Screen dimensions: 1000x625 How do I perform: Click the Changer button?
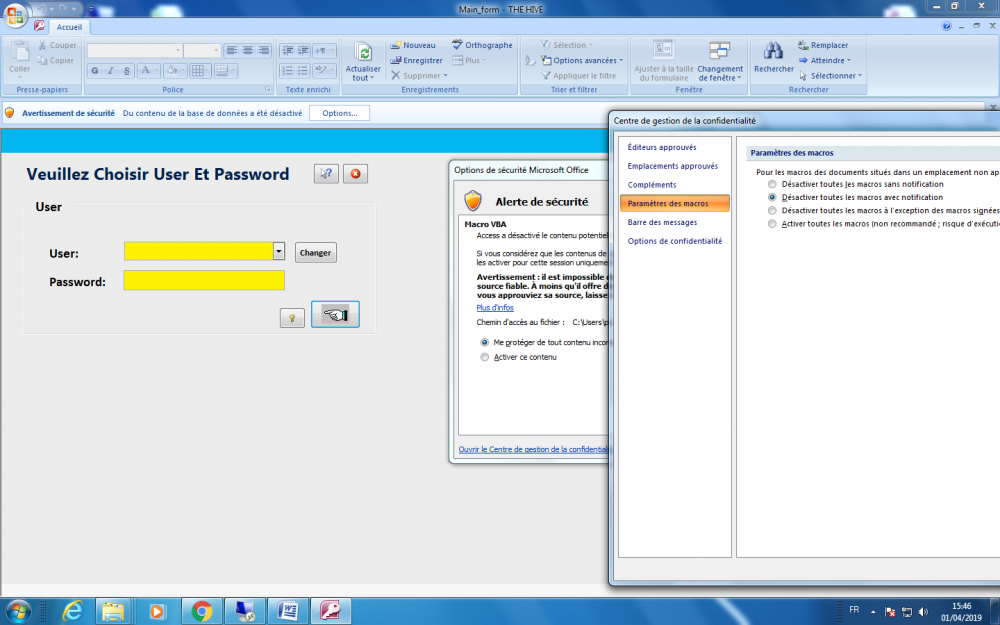pos(316,253)
